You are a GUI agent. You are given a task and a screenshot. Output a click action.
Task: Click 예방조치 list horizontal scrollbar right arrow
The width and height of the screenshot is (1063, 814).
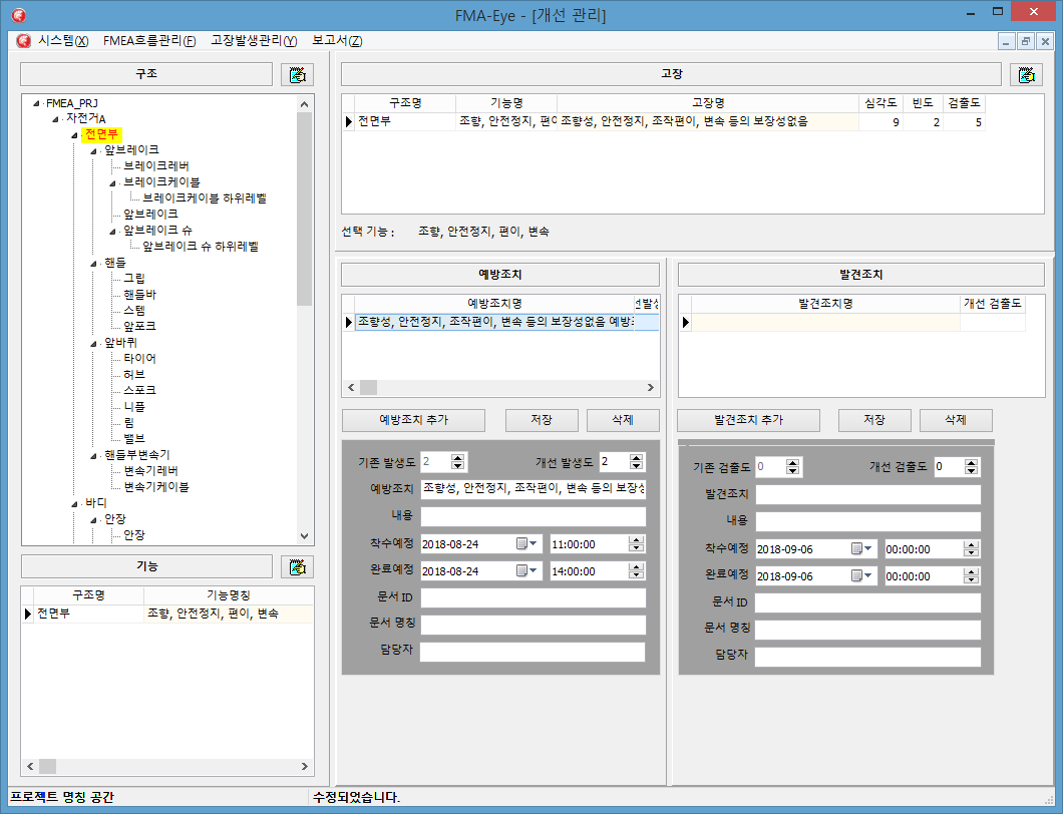pyautogui.click(x=650, y=388)
